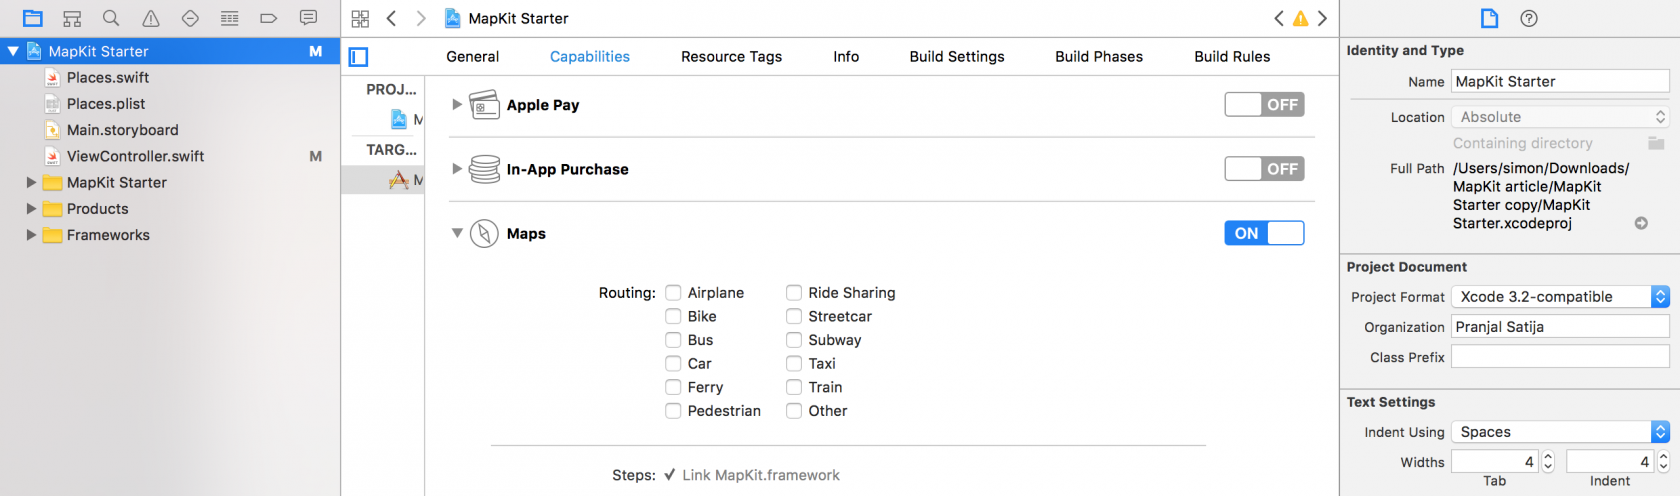Expand the In-App Purchase section
Screen dimensions: 1680x496
457,169
